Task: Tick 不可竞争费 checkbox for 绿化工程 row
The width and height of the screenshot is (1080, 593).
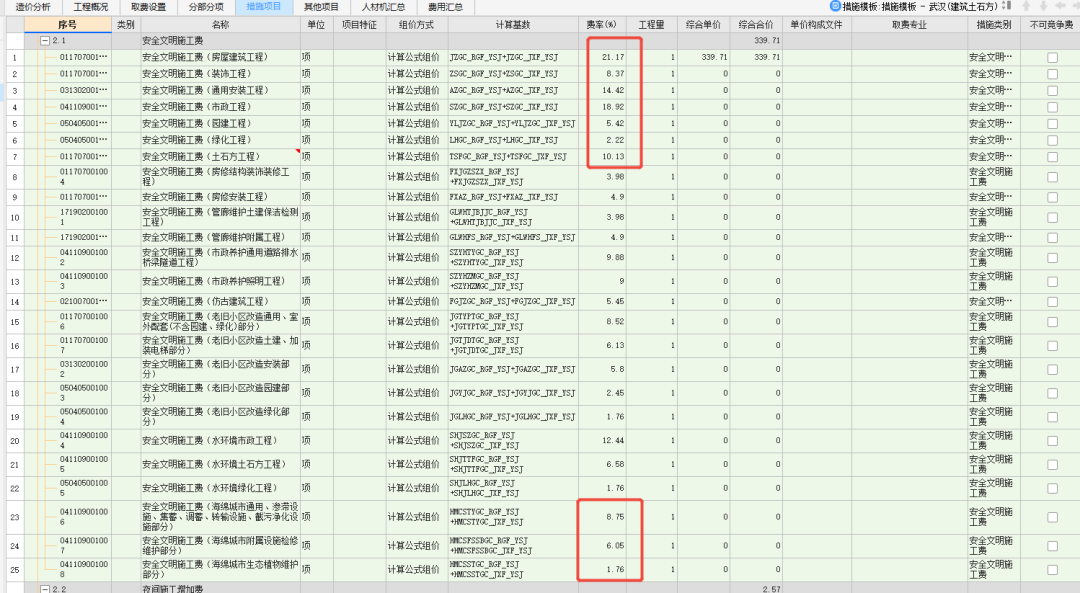Action: click(x=1052, y=140)
